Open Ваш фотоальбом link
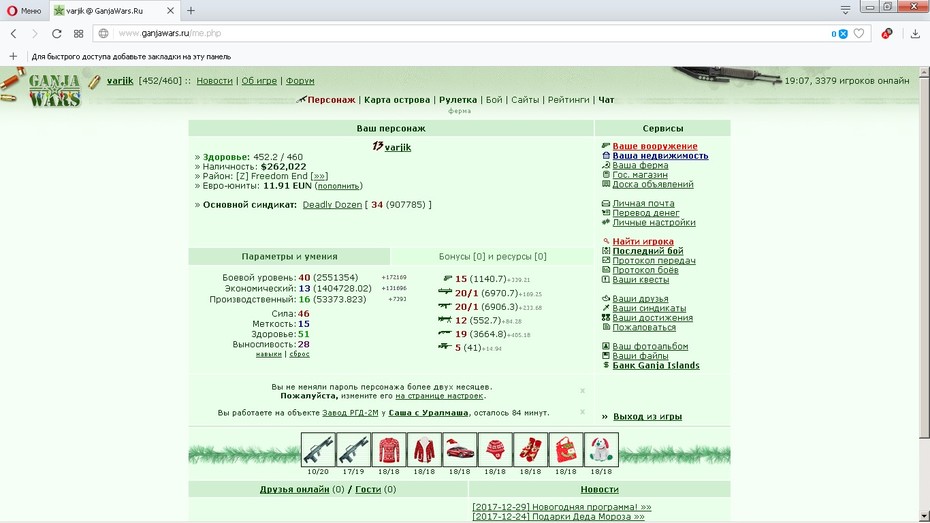 [x=650, y=346]
